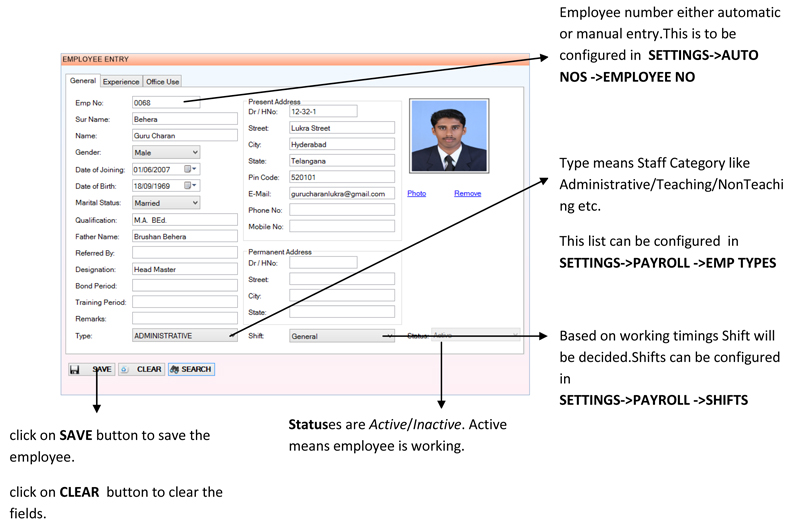Click the empty Referred By field
801x524 pixels.
point(184,253)
